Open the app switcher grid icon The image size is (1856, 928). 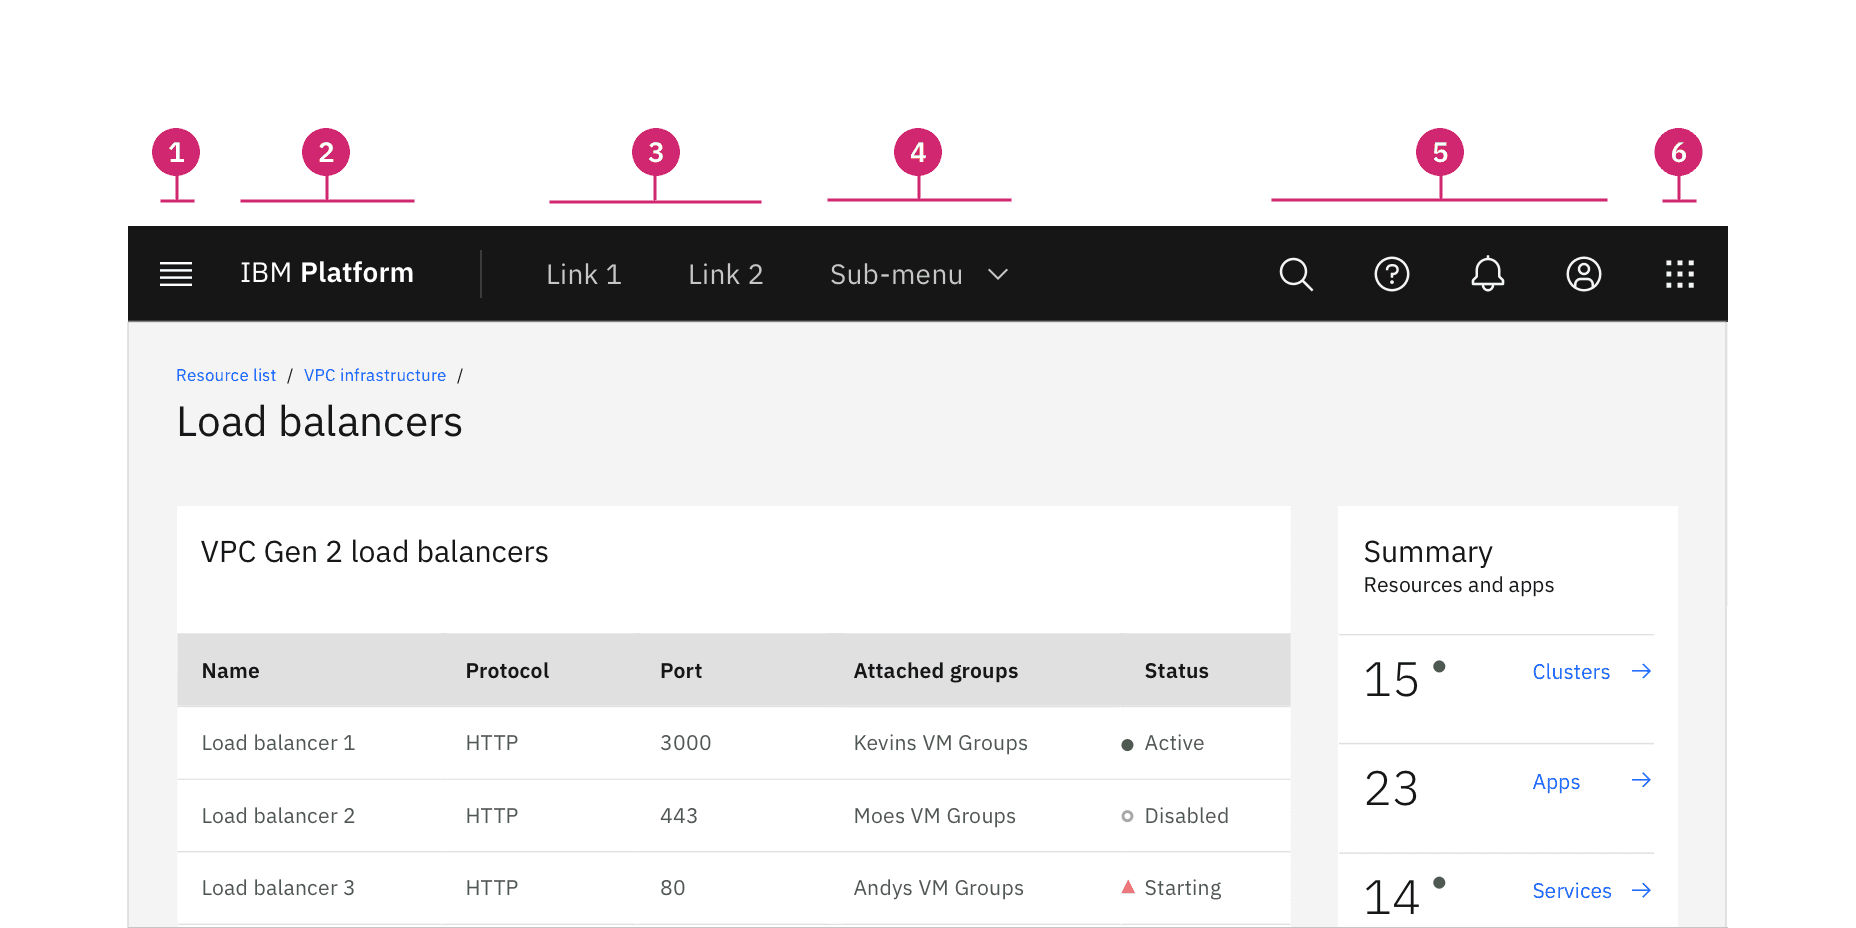1680,273
